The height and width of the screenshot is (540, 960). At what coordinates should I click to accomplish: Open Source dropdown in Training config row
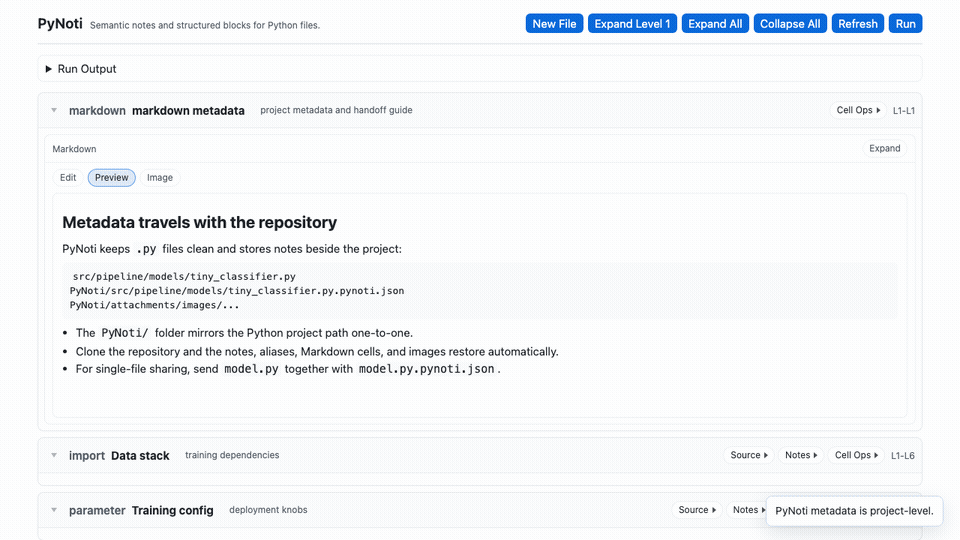pyautogui.click(x=697, y=510)
